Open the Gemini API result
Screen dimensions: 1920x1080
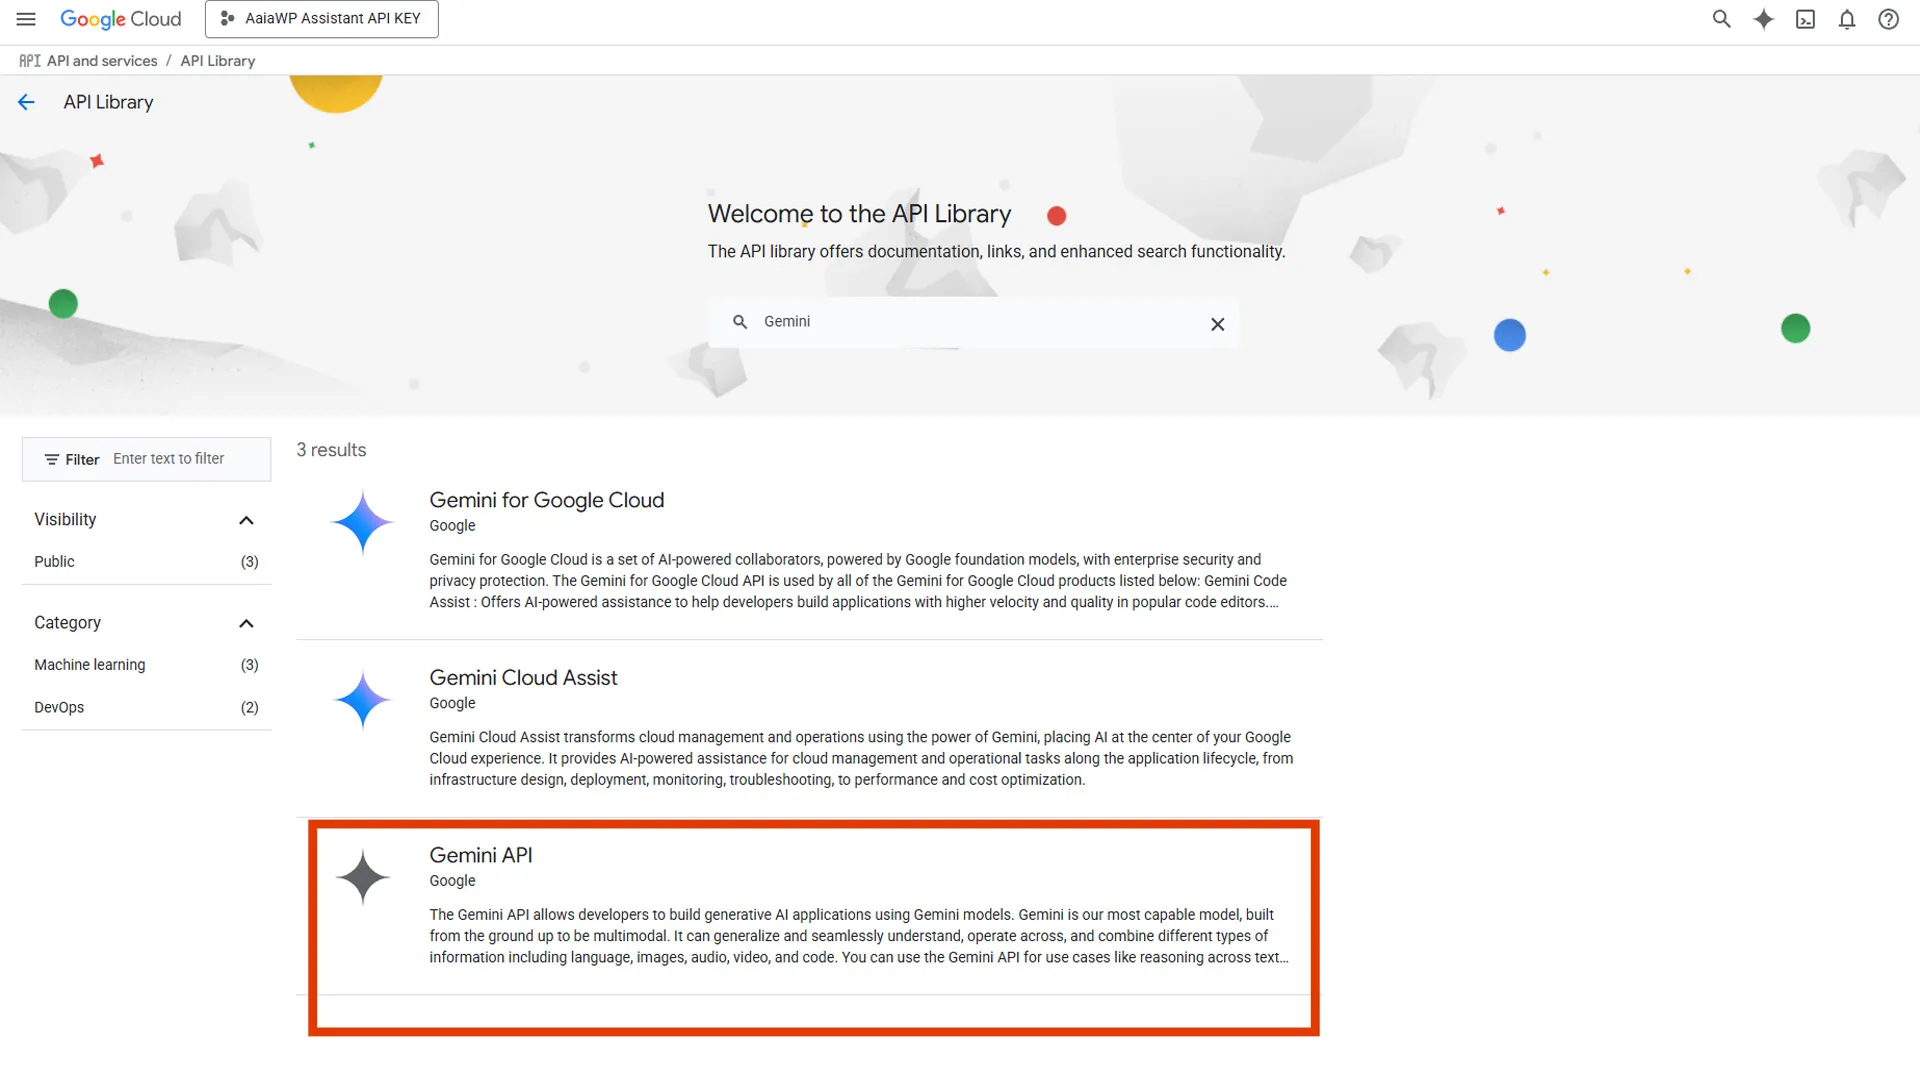point(481,856)
